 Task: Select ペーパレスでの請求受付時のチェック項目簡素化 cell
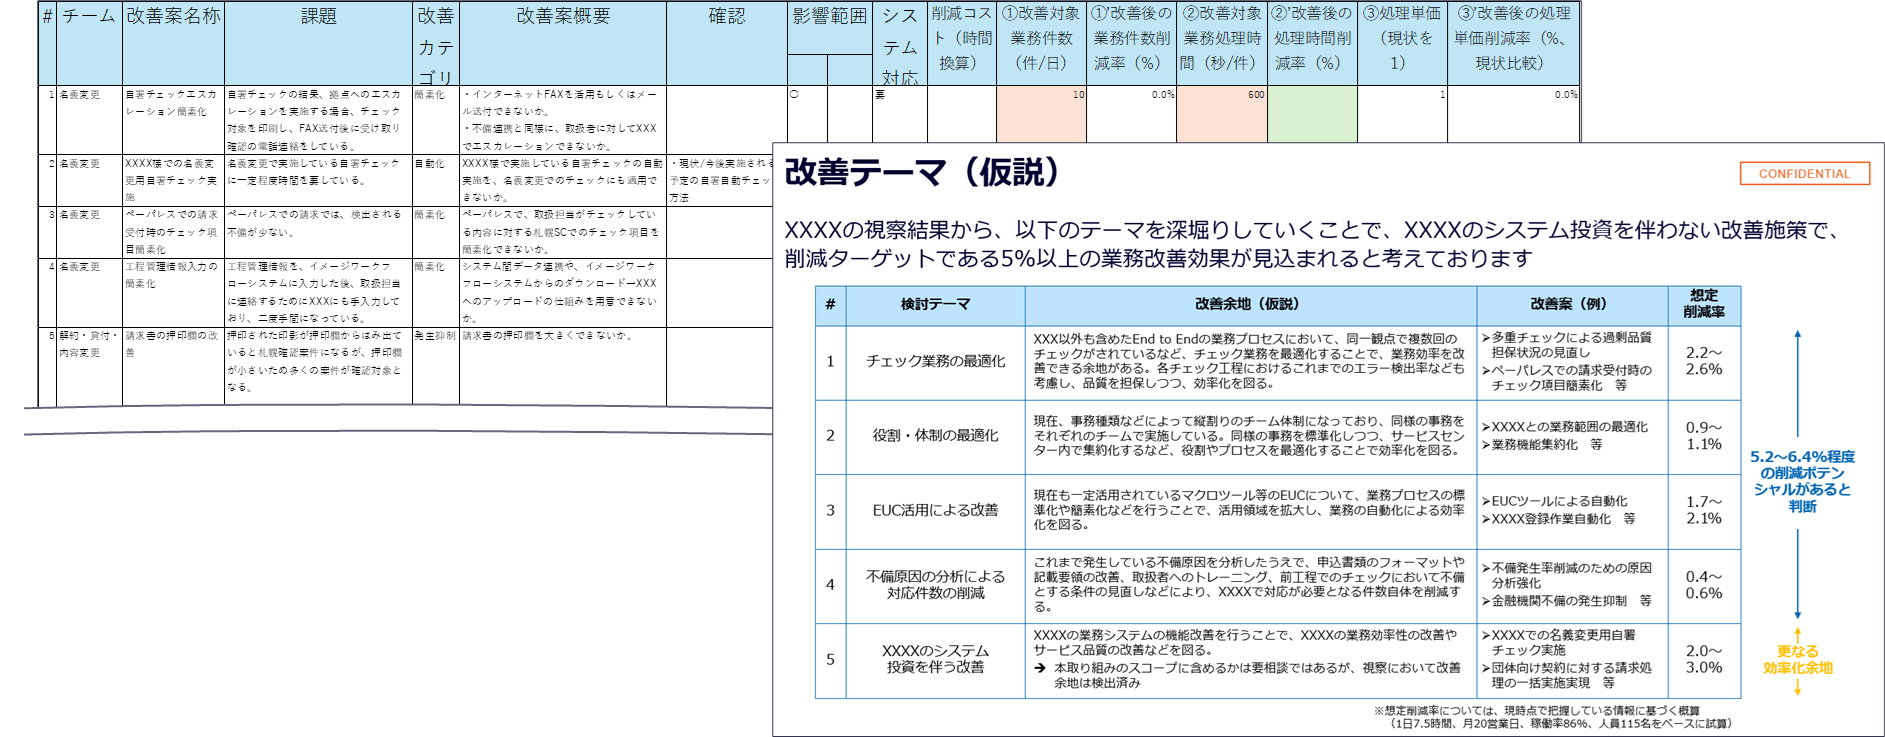click(173, 232)
